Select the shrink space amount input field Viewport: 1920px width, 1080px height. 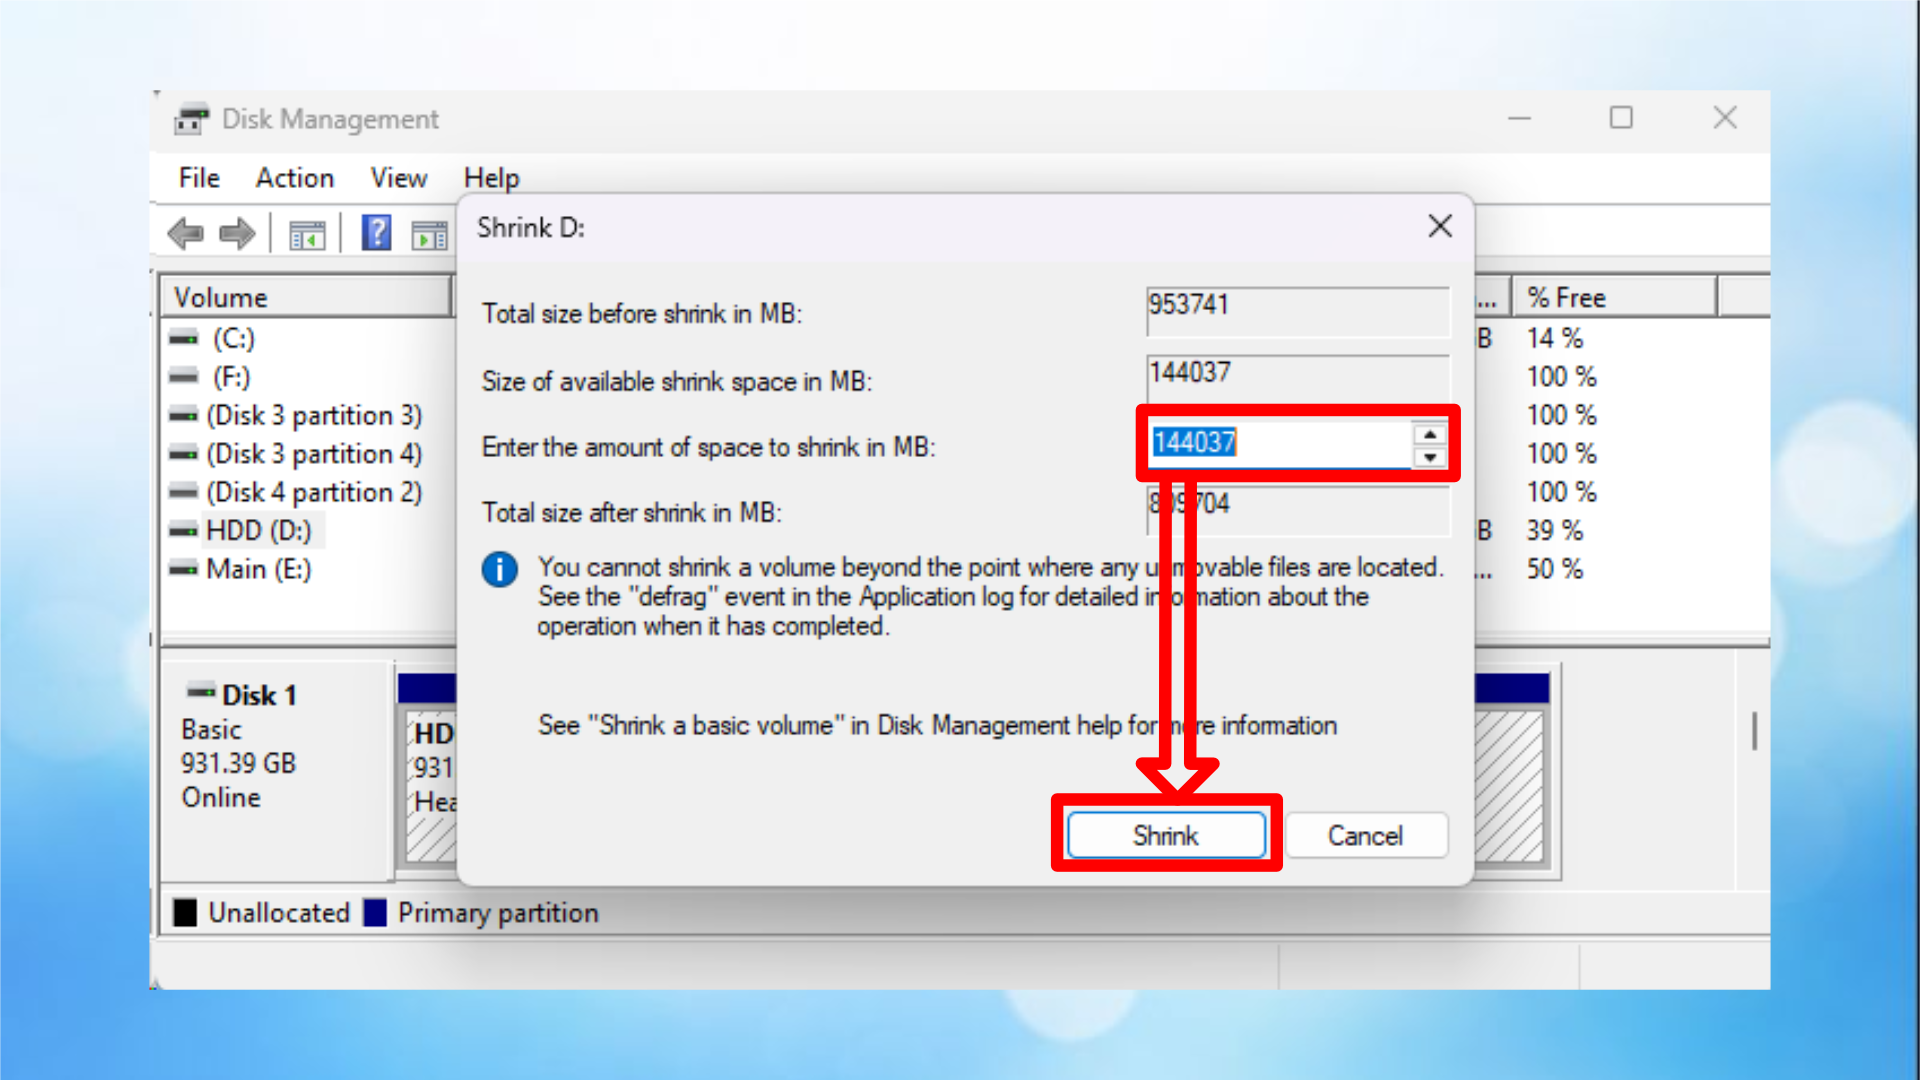tap(1280, 443)
